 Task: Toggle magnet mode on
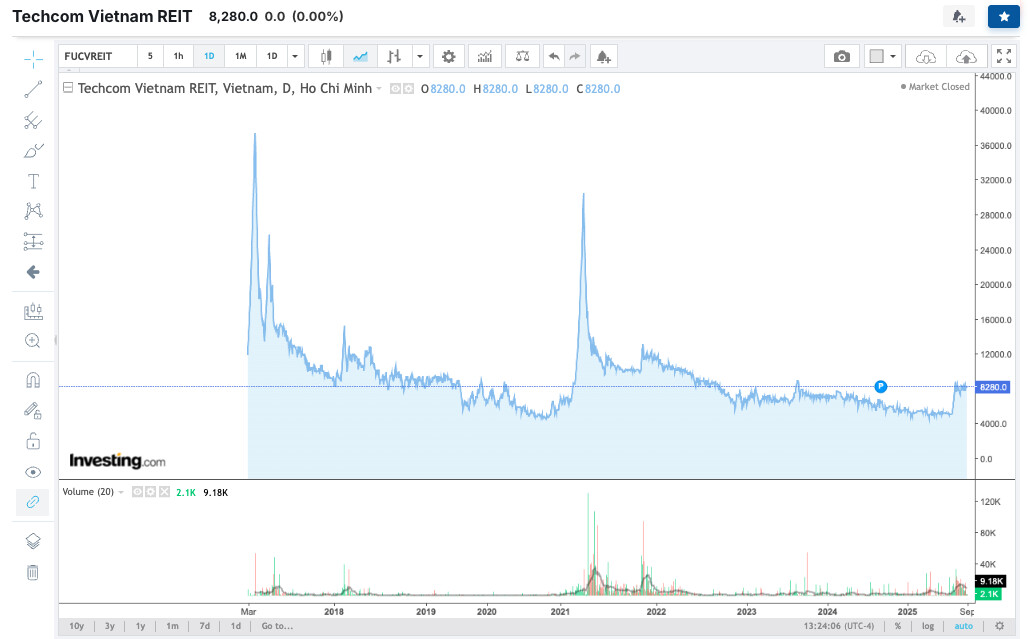click(33, 380)
